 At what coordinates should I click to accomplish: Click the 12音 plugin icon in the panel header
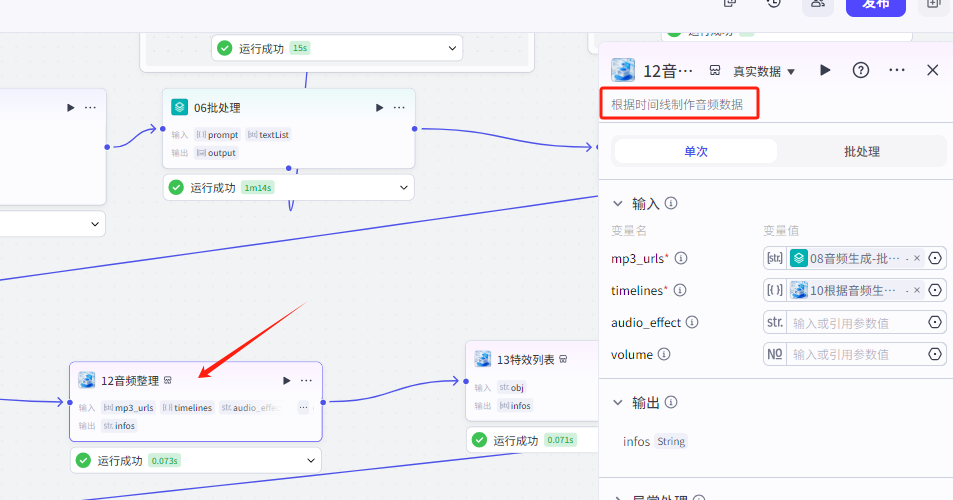tap(623, 70)
